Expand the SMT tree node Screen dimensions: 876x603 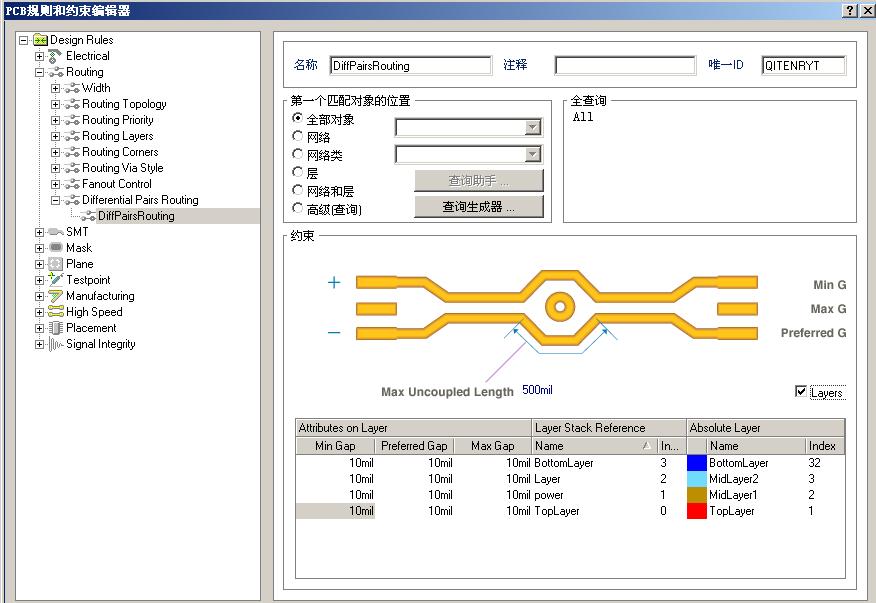tap(39, 232)
